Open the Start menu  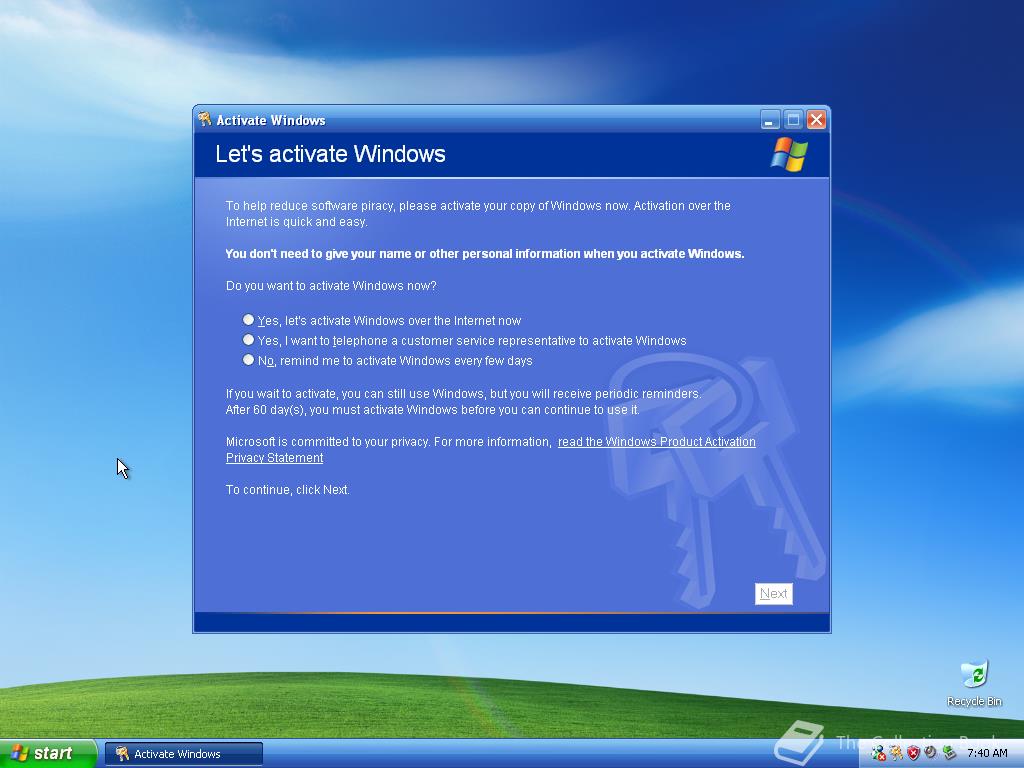point(48,754)
